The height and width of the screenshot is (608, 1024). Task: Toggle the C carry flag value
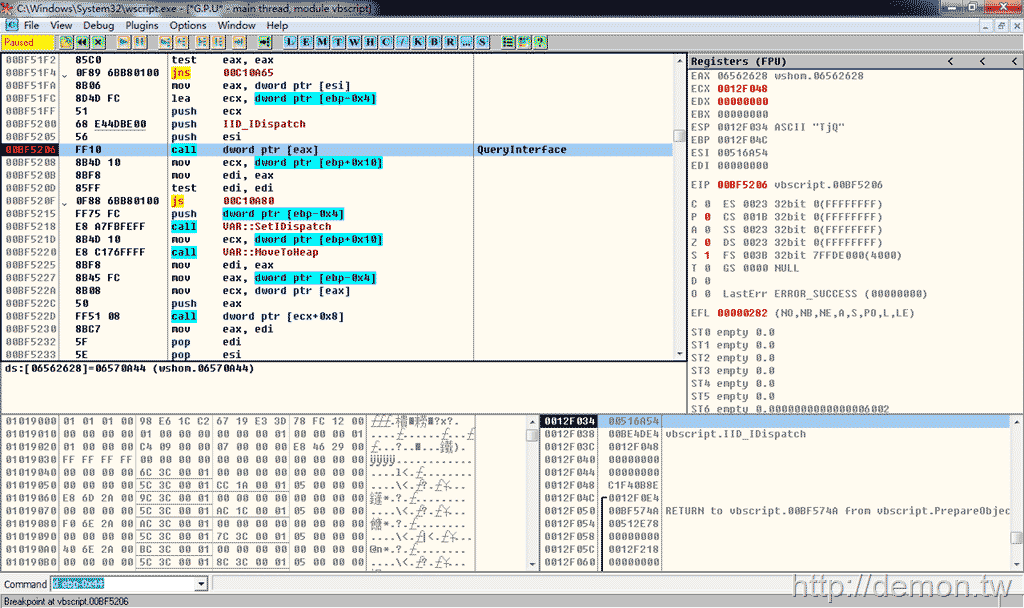click(708, 203)
